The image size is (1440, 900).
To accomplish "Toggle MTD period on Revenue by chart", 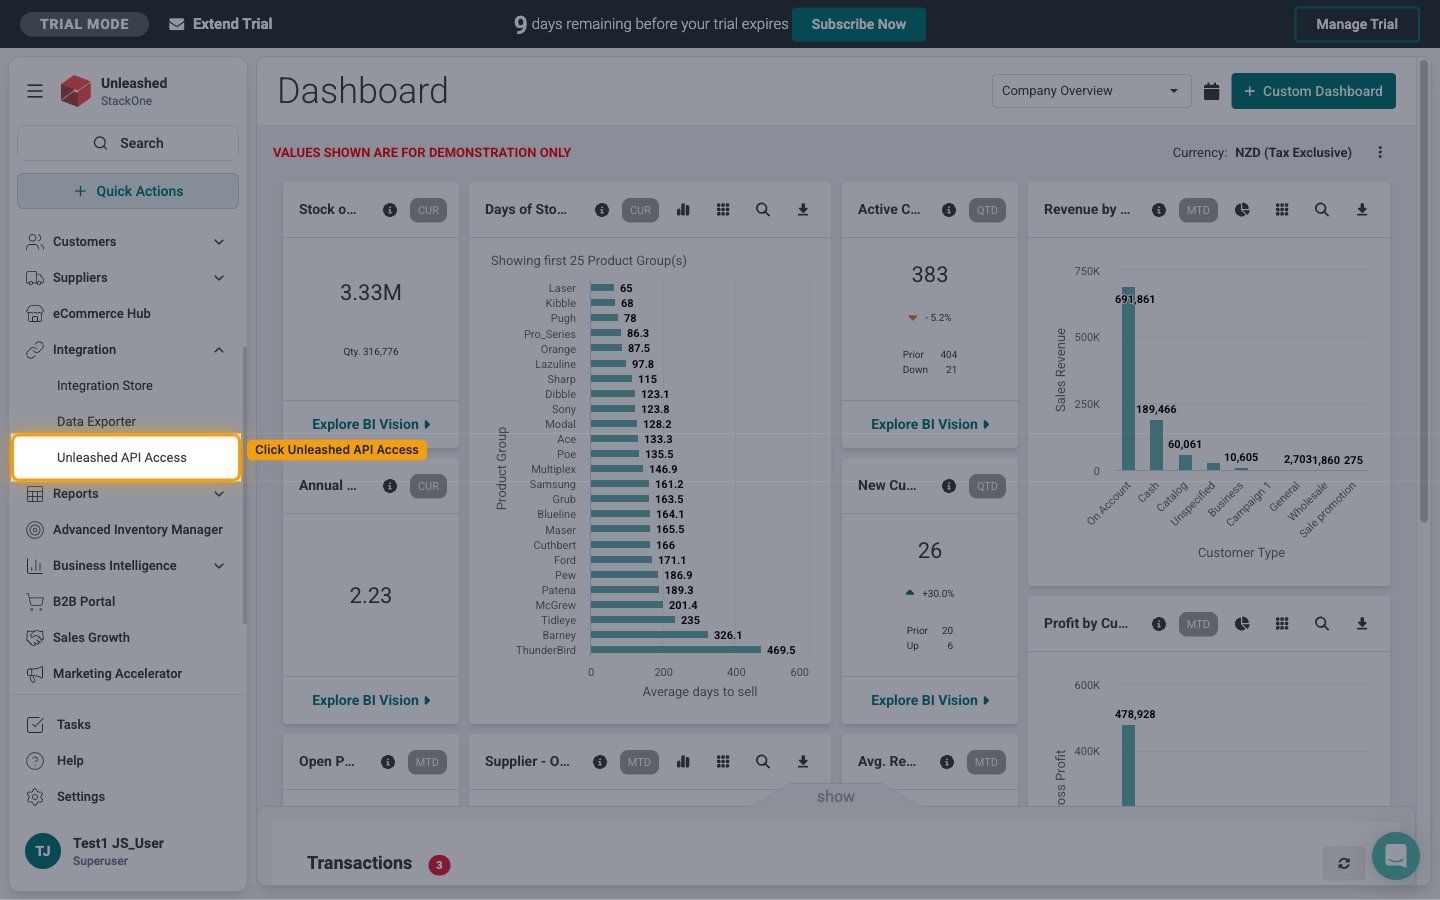I will click(x=1198, y=210).
